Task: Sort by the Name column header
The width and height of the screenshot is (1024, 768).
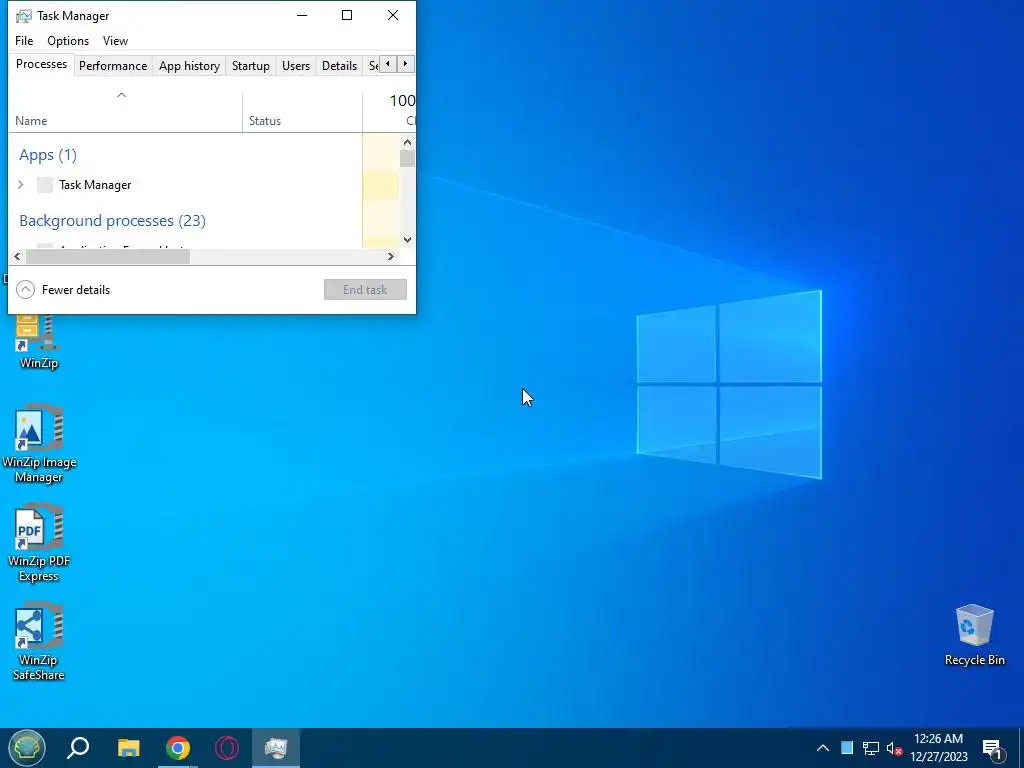Action: coord(125,112)
